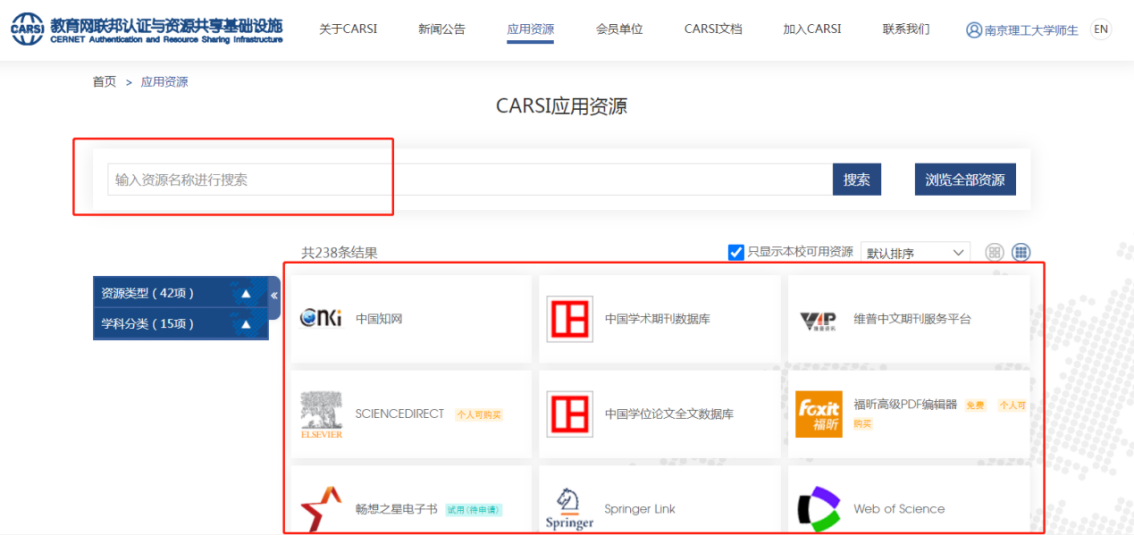Click 免费 tag on 福昕高级PDF编辑器
1134x535 pixels.
tap(976, 405)
